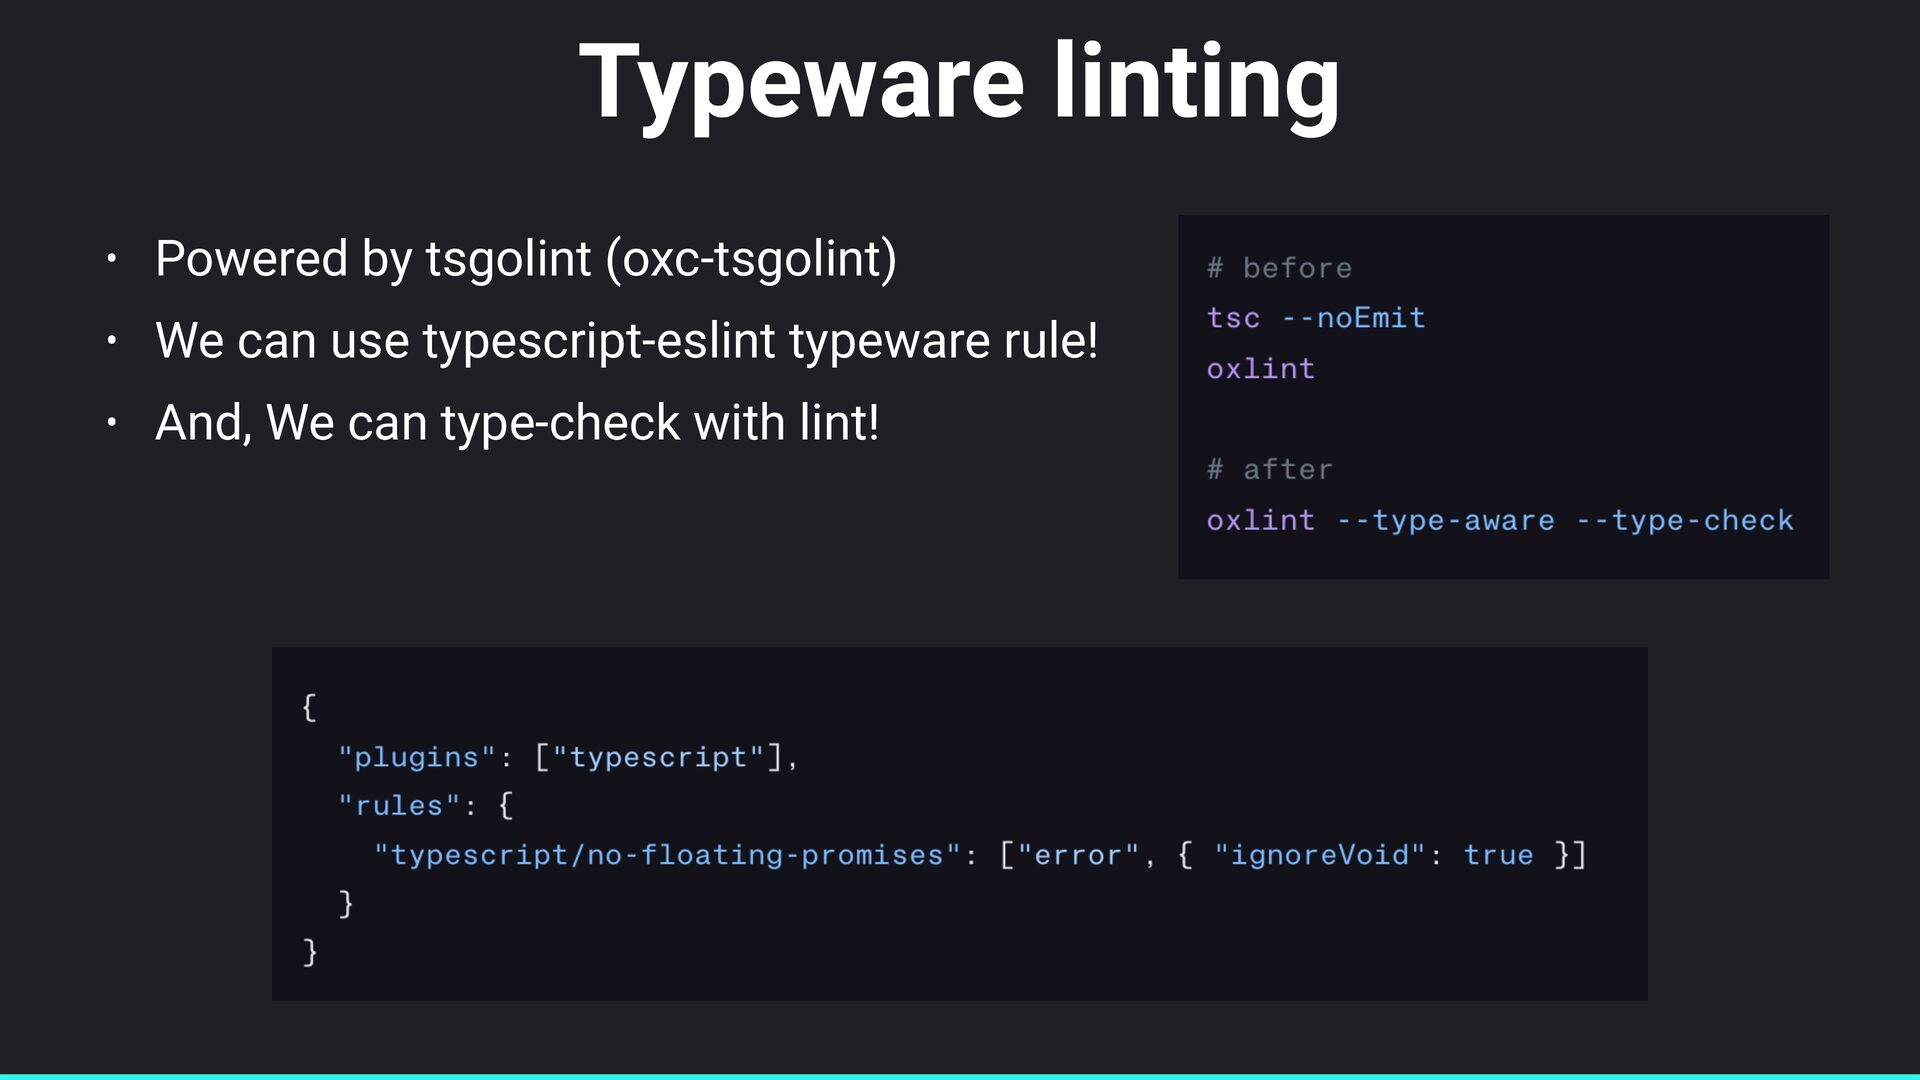The image size is (1920, 1080).
Task: Click the 'typescript/no-floating-promises' rule name
Action: (x=667, y=855)
